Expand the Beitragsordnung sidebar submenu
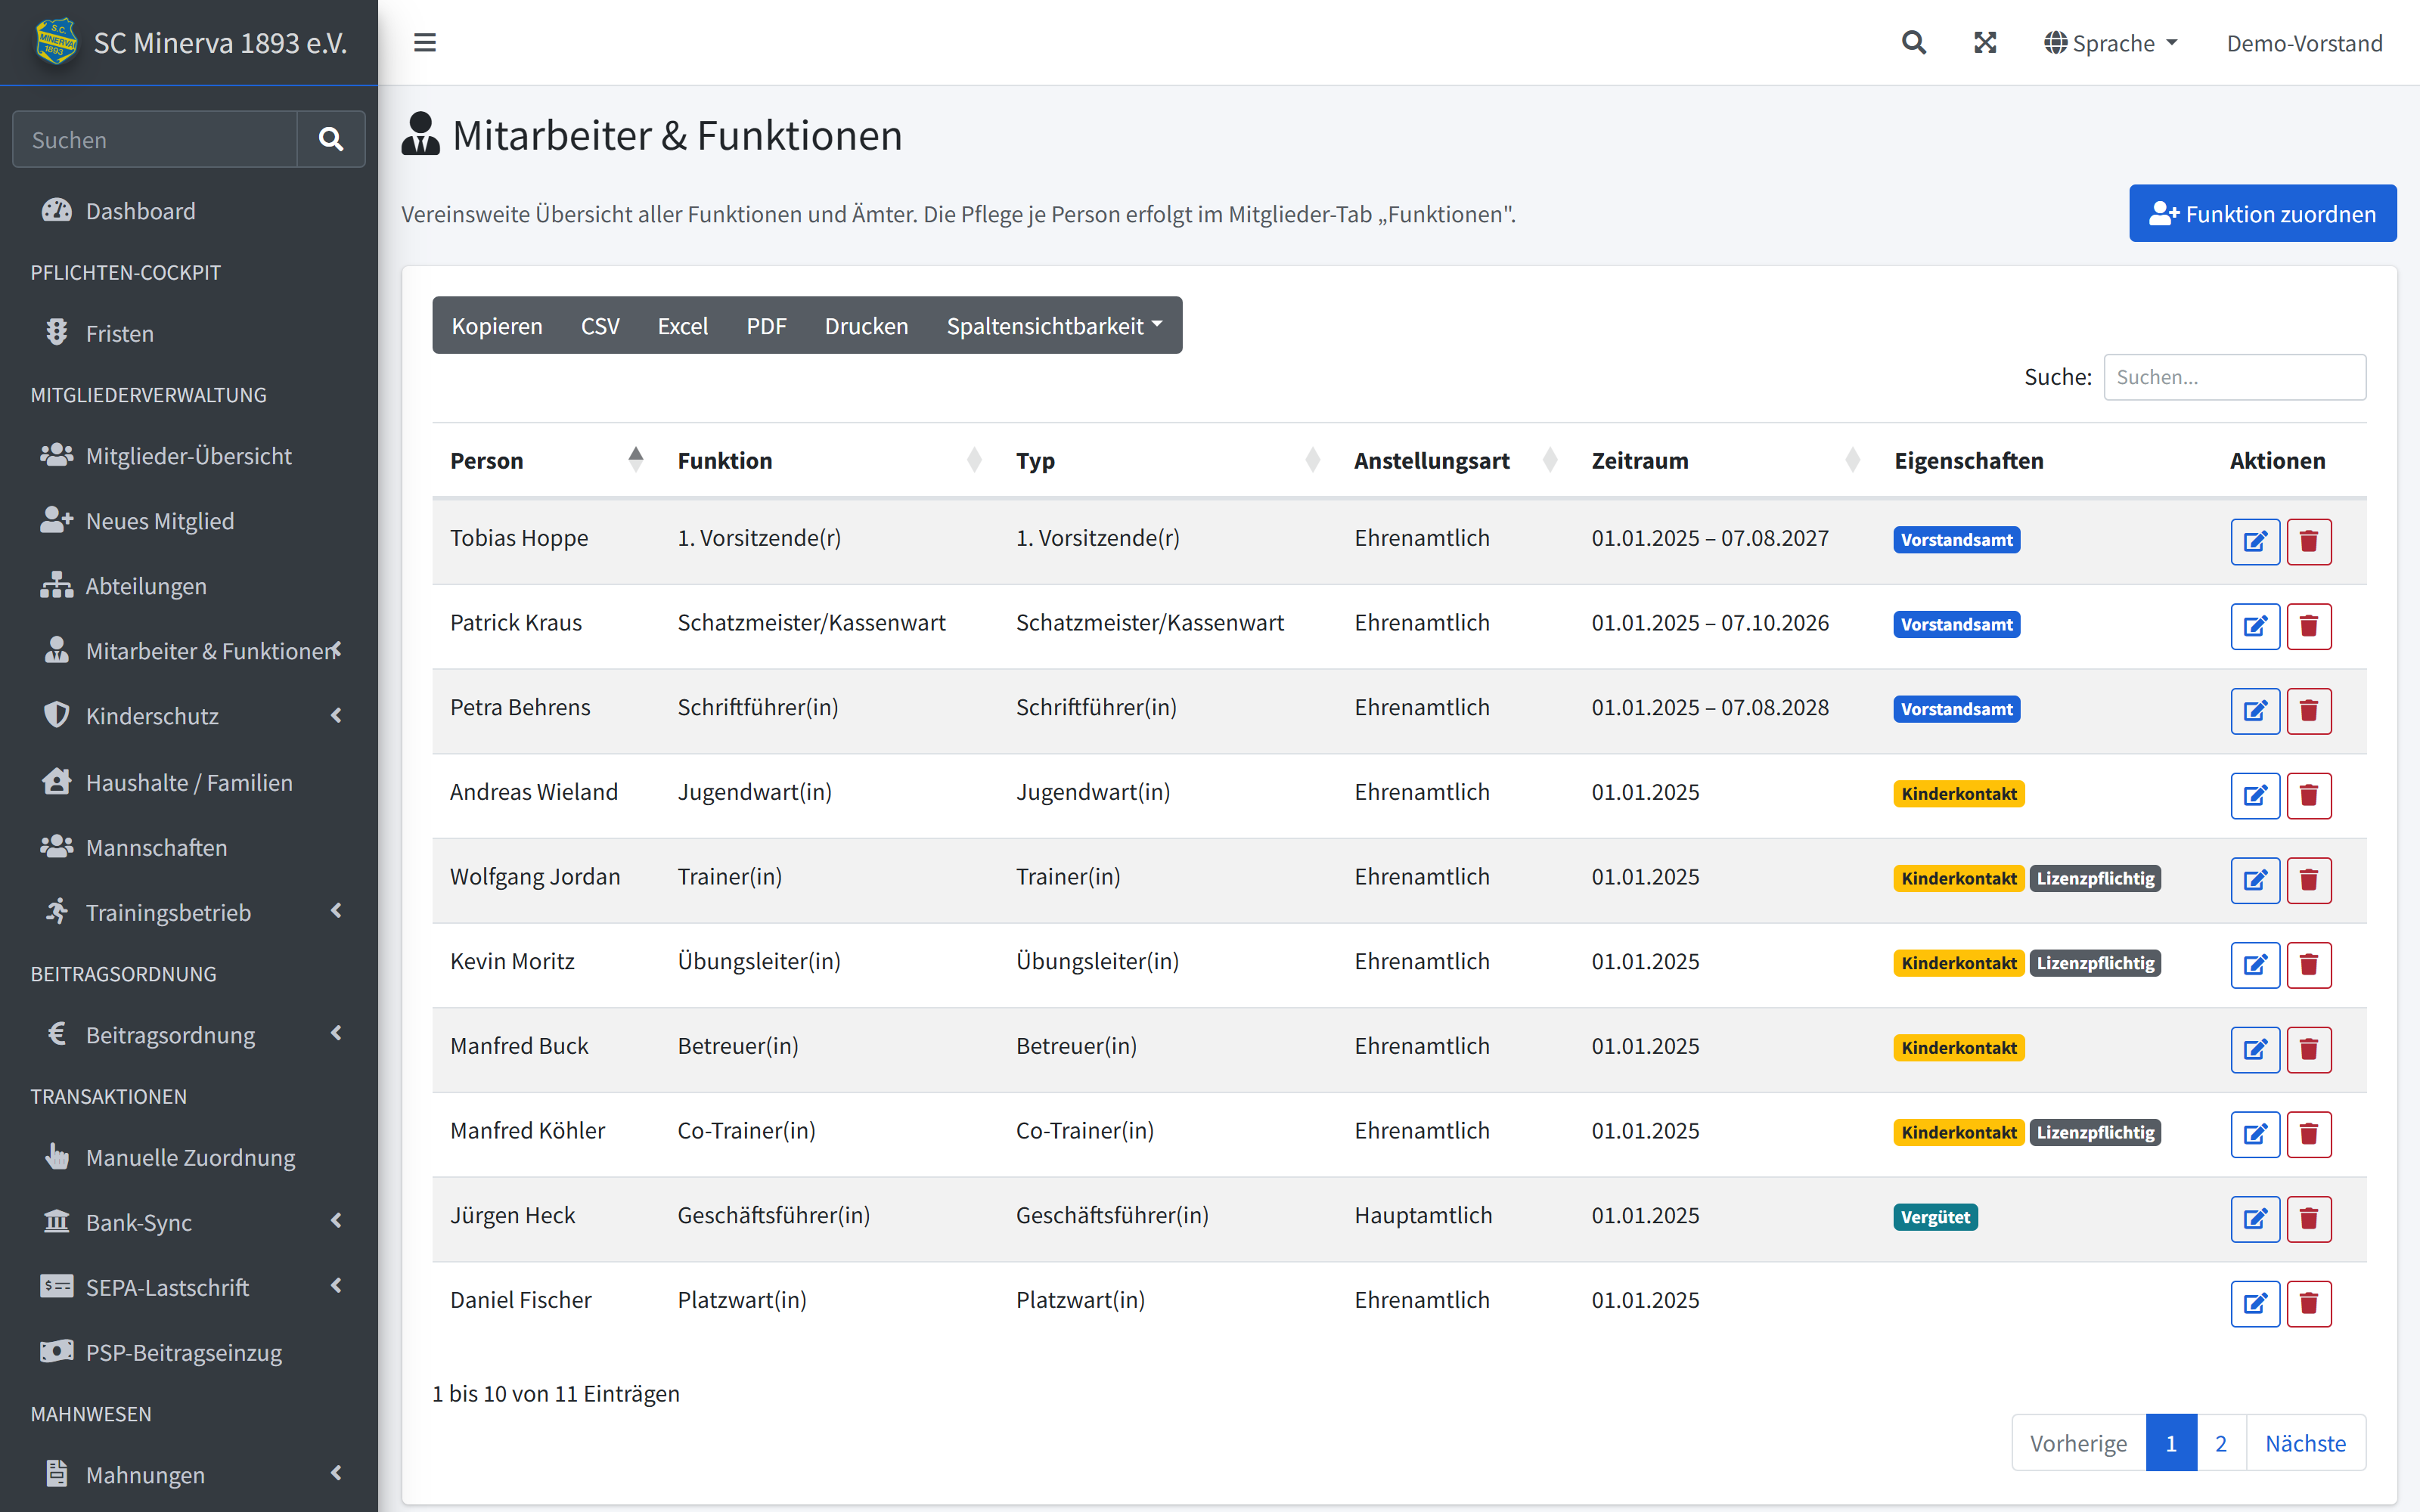2420x1512 pixels. pyautogui.click(x=189, y=1034)
